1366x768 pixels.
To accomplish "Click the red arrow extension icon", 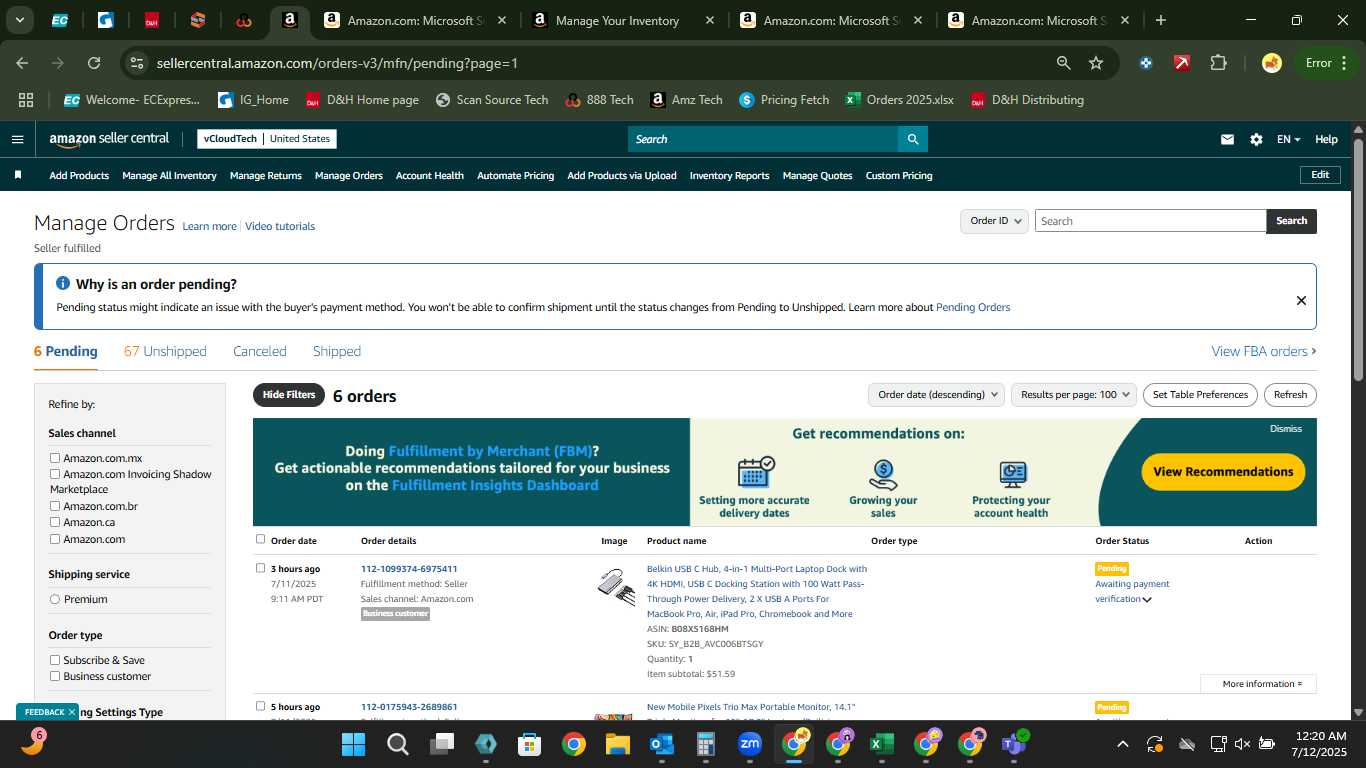I will click(x=1182, y=63).
